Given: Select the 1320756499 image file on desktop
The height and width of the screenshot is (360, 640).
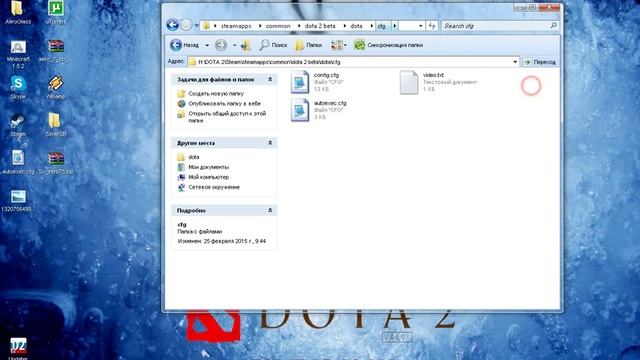Looking at the screenshot, I should 17,201.
